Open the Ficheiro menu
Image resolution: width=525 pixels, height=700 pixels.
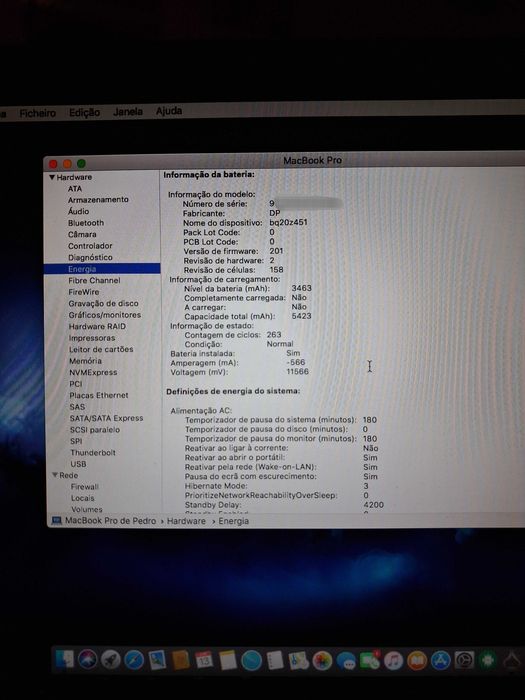(38, 113)
